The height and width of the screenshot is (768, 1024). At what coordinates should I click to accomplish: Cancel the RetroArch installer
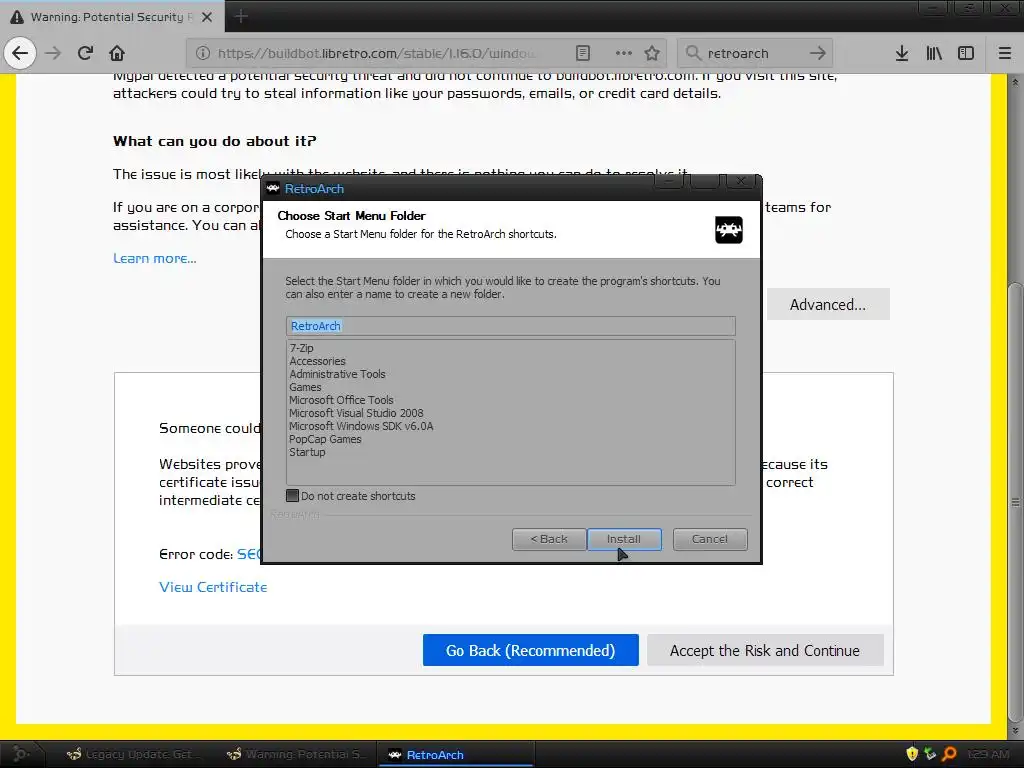[x=710, y=539]
